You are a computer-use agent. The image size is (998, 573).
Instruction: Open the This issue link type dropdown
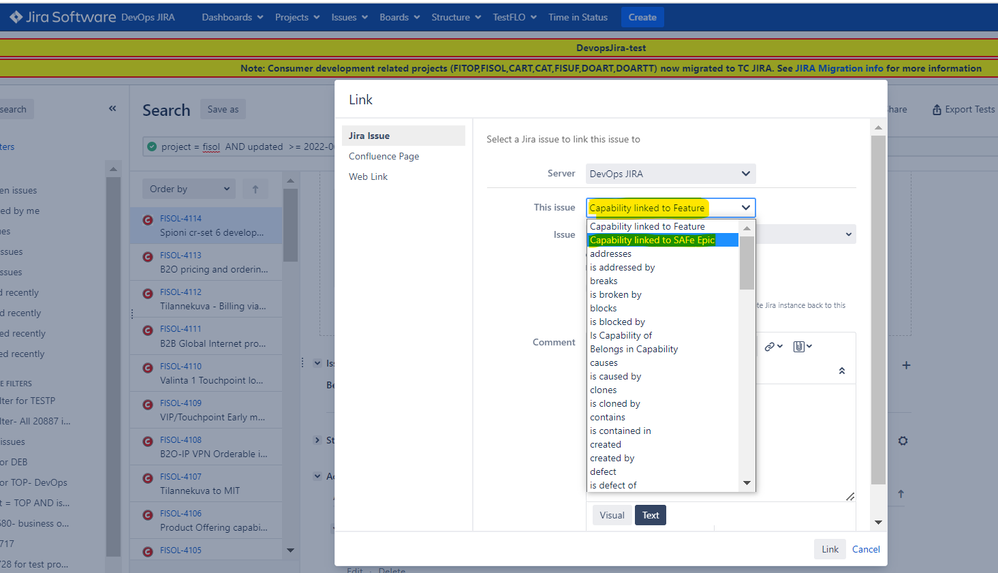coord(670,208)
